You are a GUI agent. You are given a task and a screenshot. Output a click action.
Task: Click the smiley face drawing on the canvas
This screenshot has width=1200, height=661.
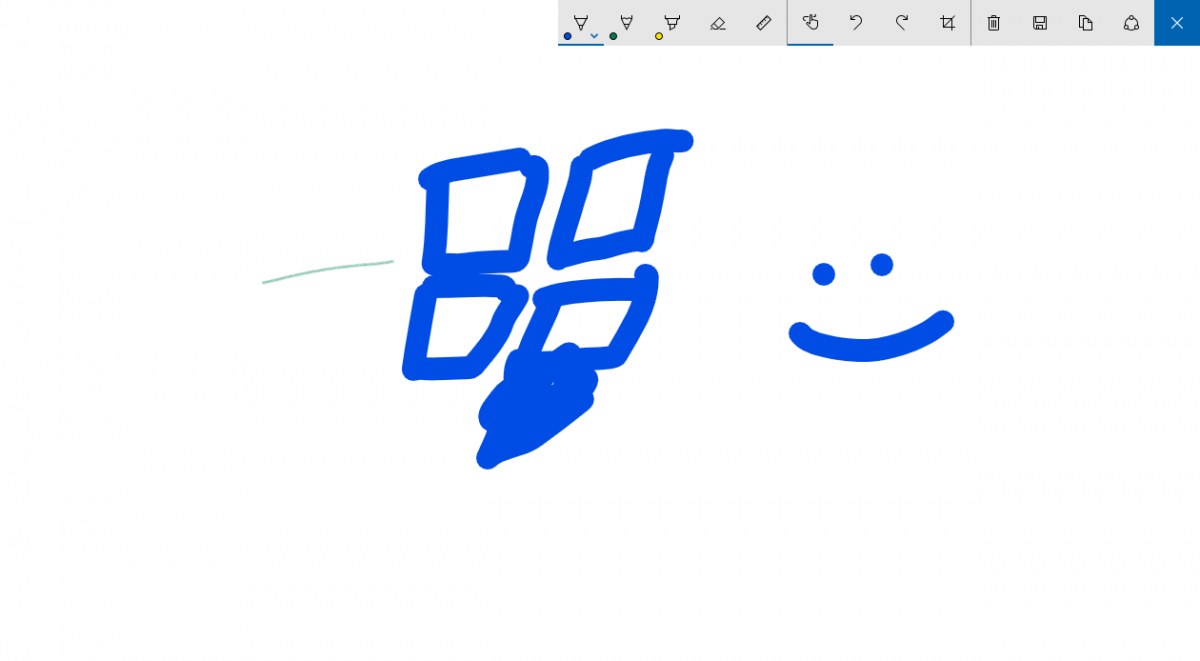870,300
